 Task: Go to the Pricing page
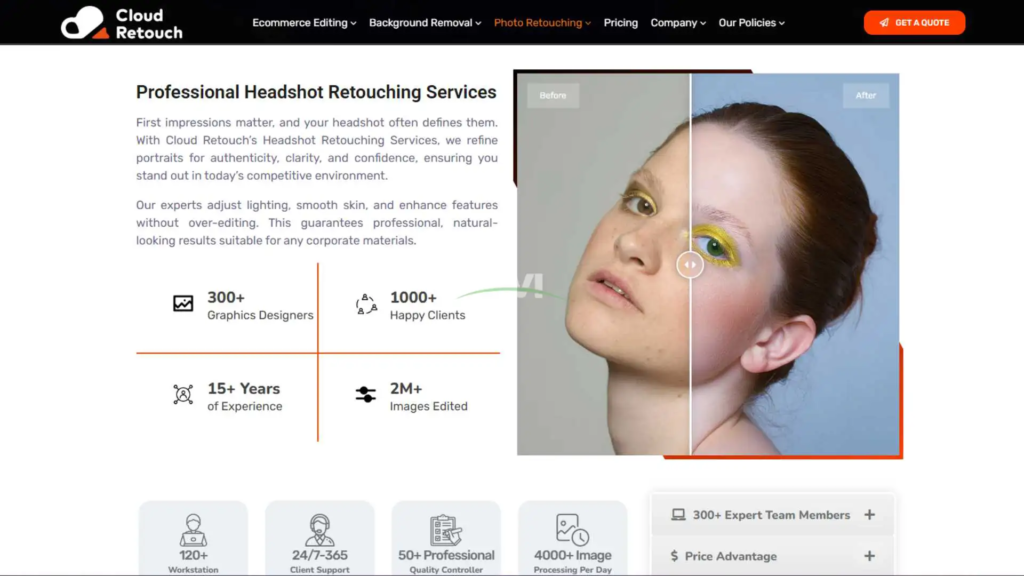(620, 23)
